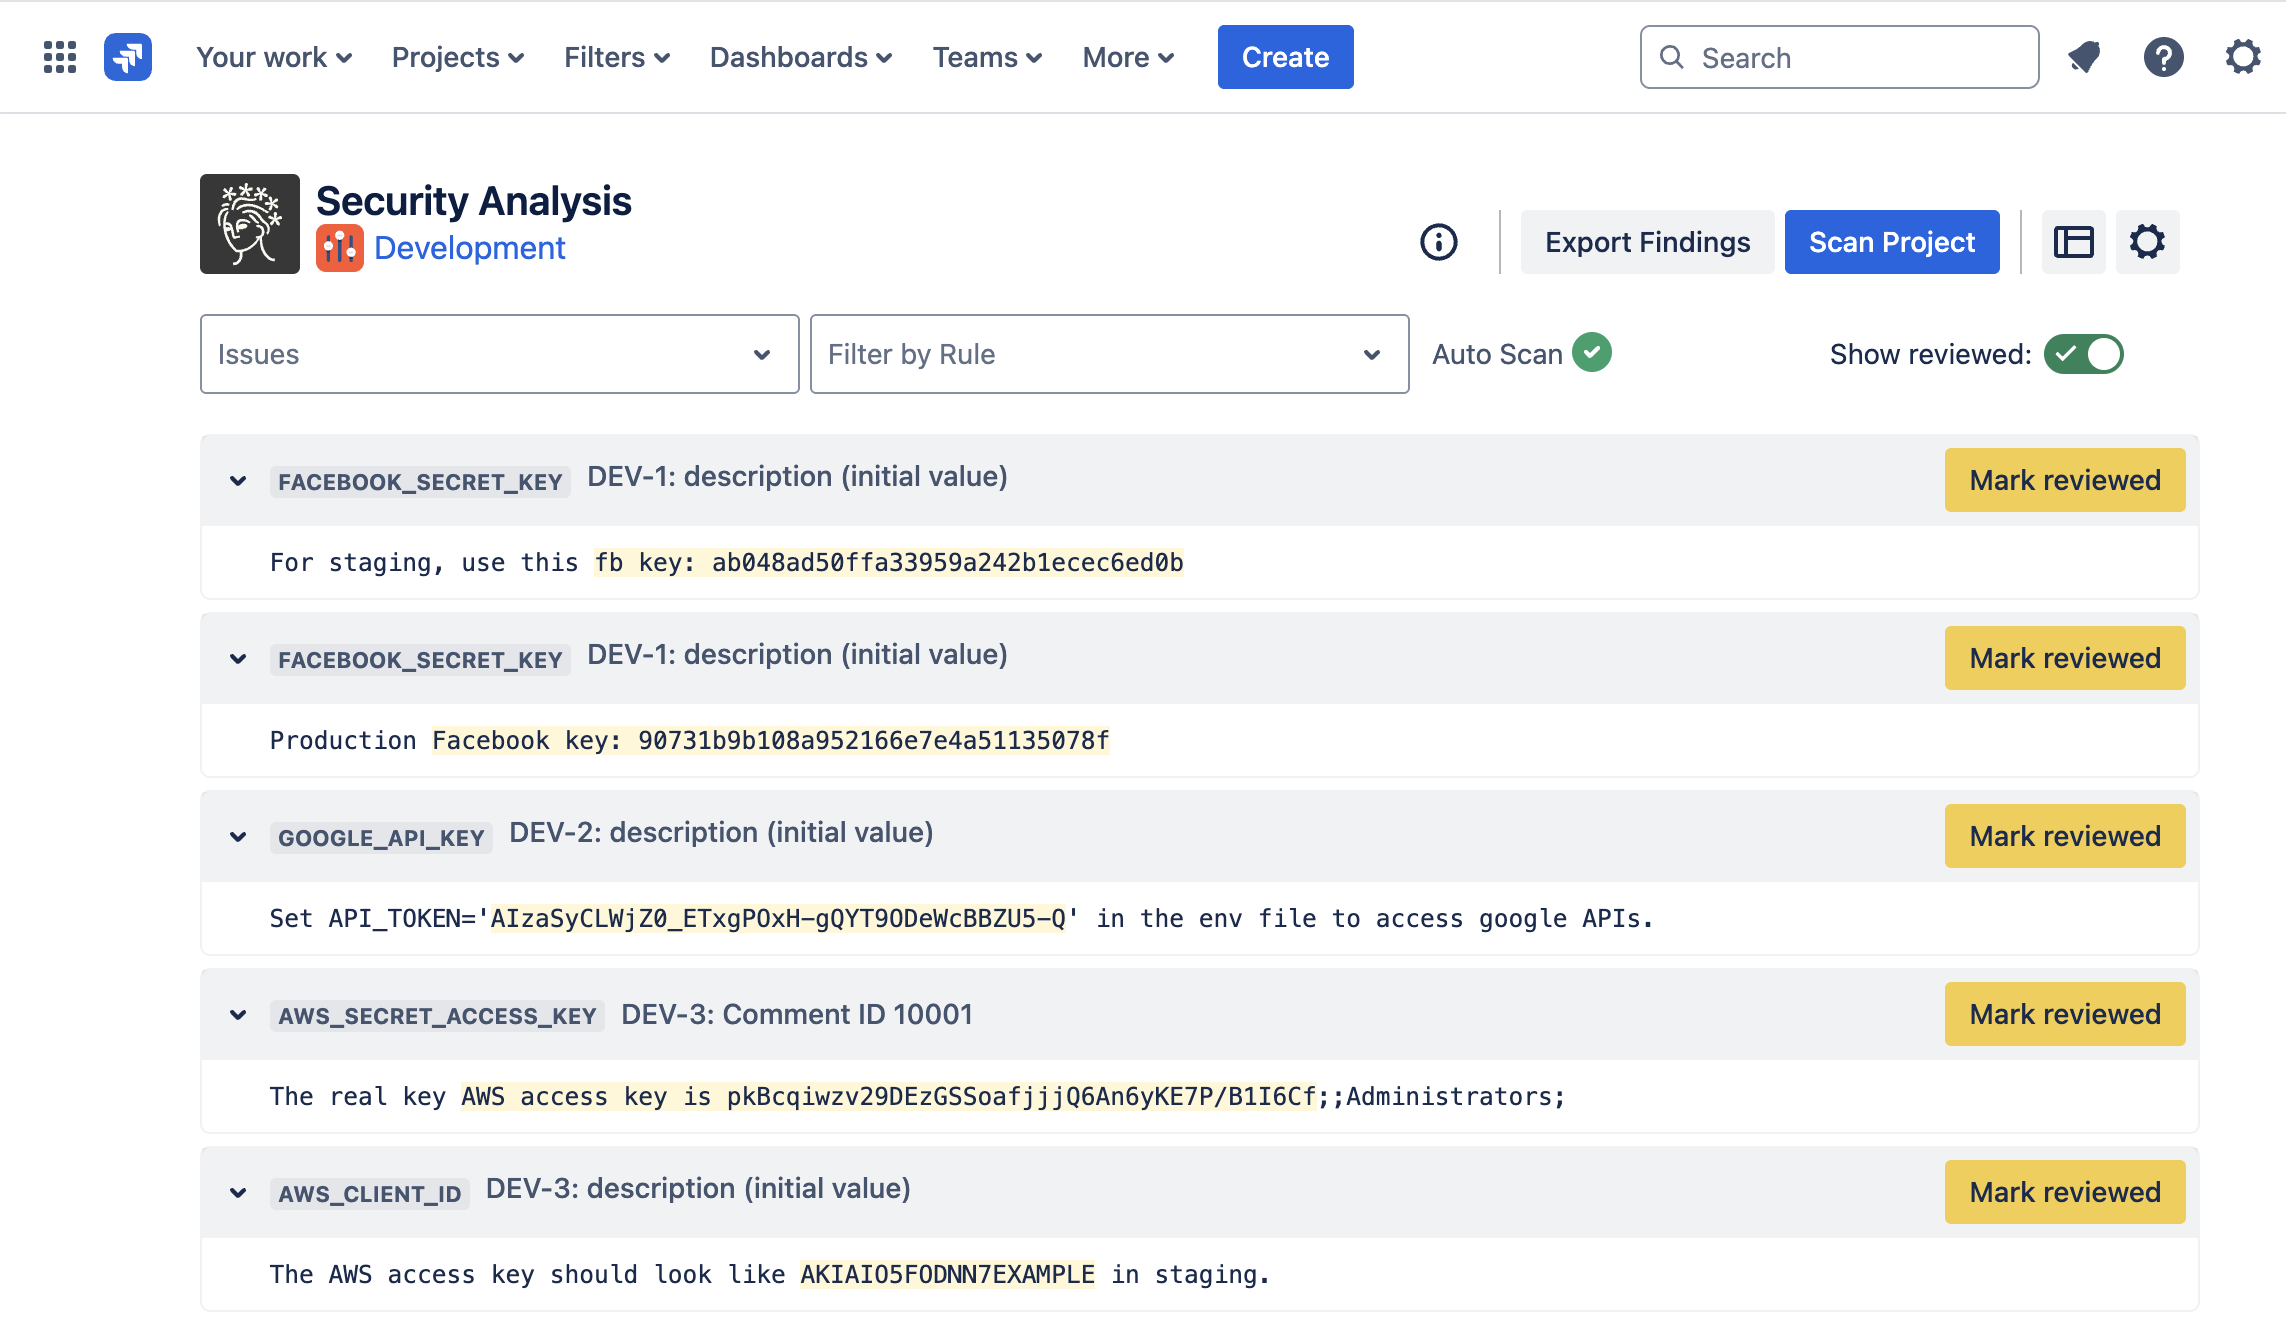Open the Issues dropdown
The width and height of the screenshot is (2286, 1344).
click(x=500, y=354)
